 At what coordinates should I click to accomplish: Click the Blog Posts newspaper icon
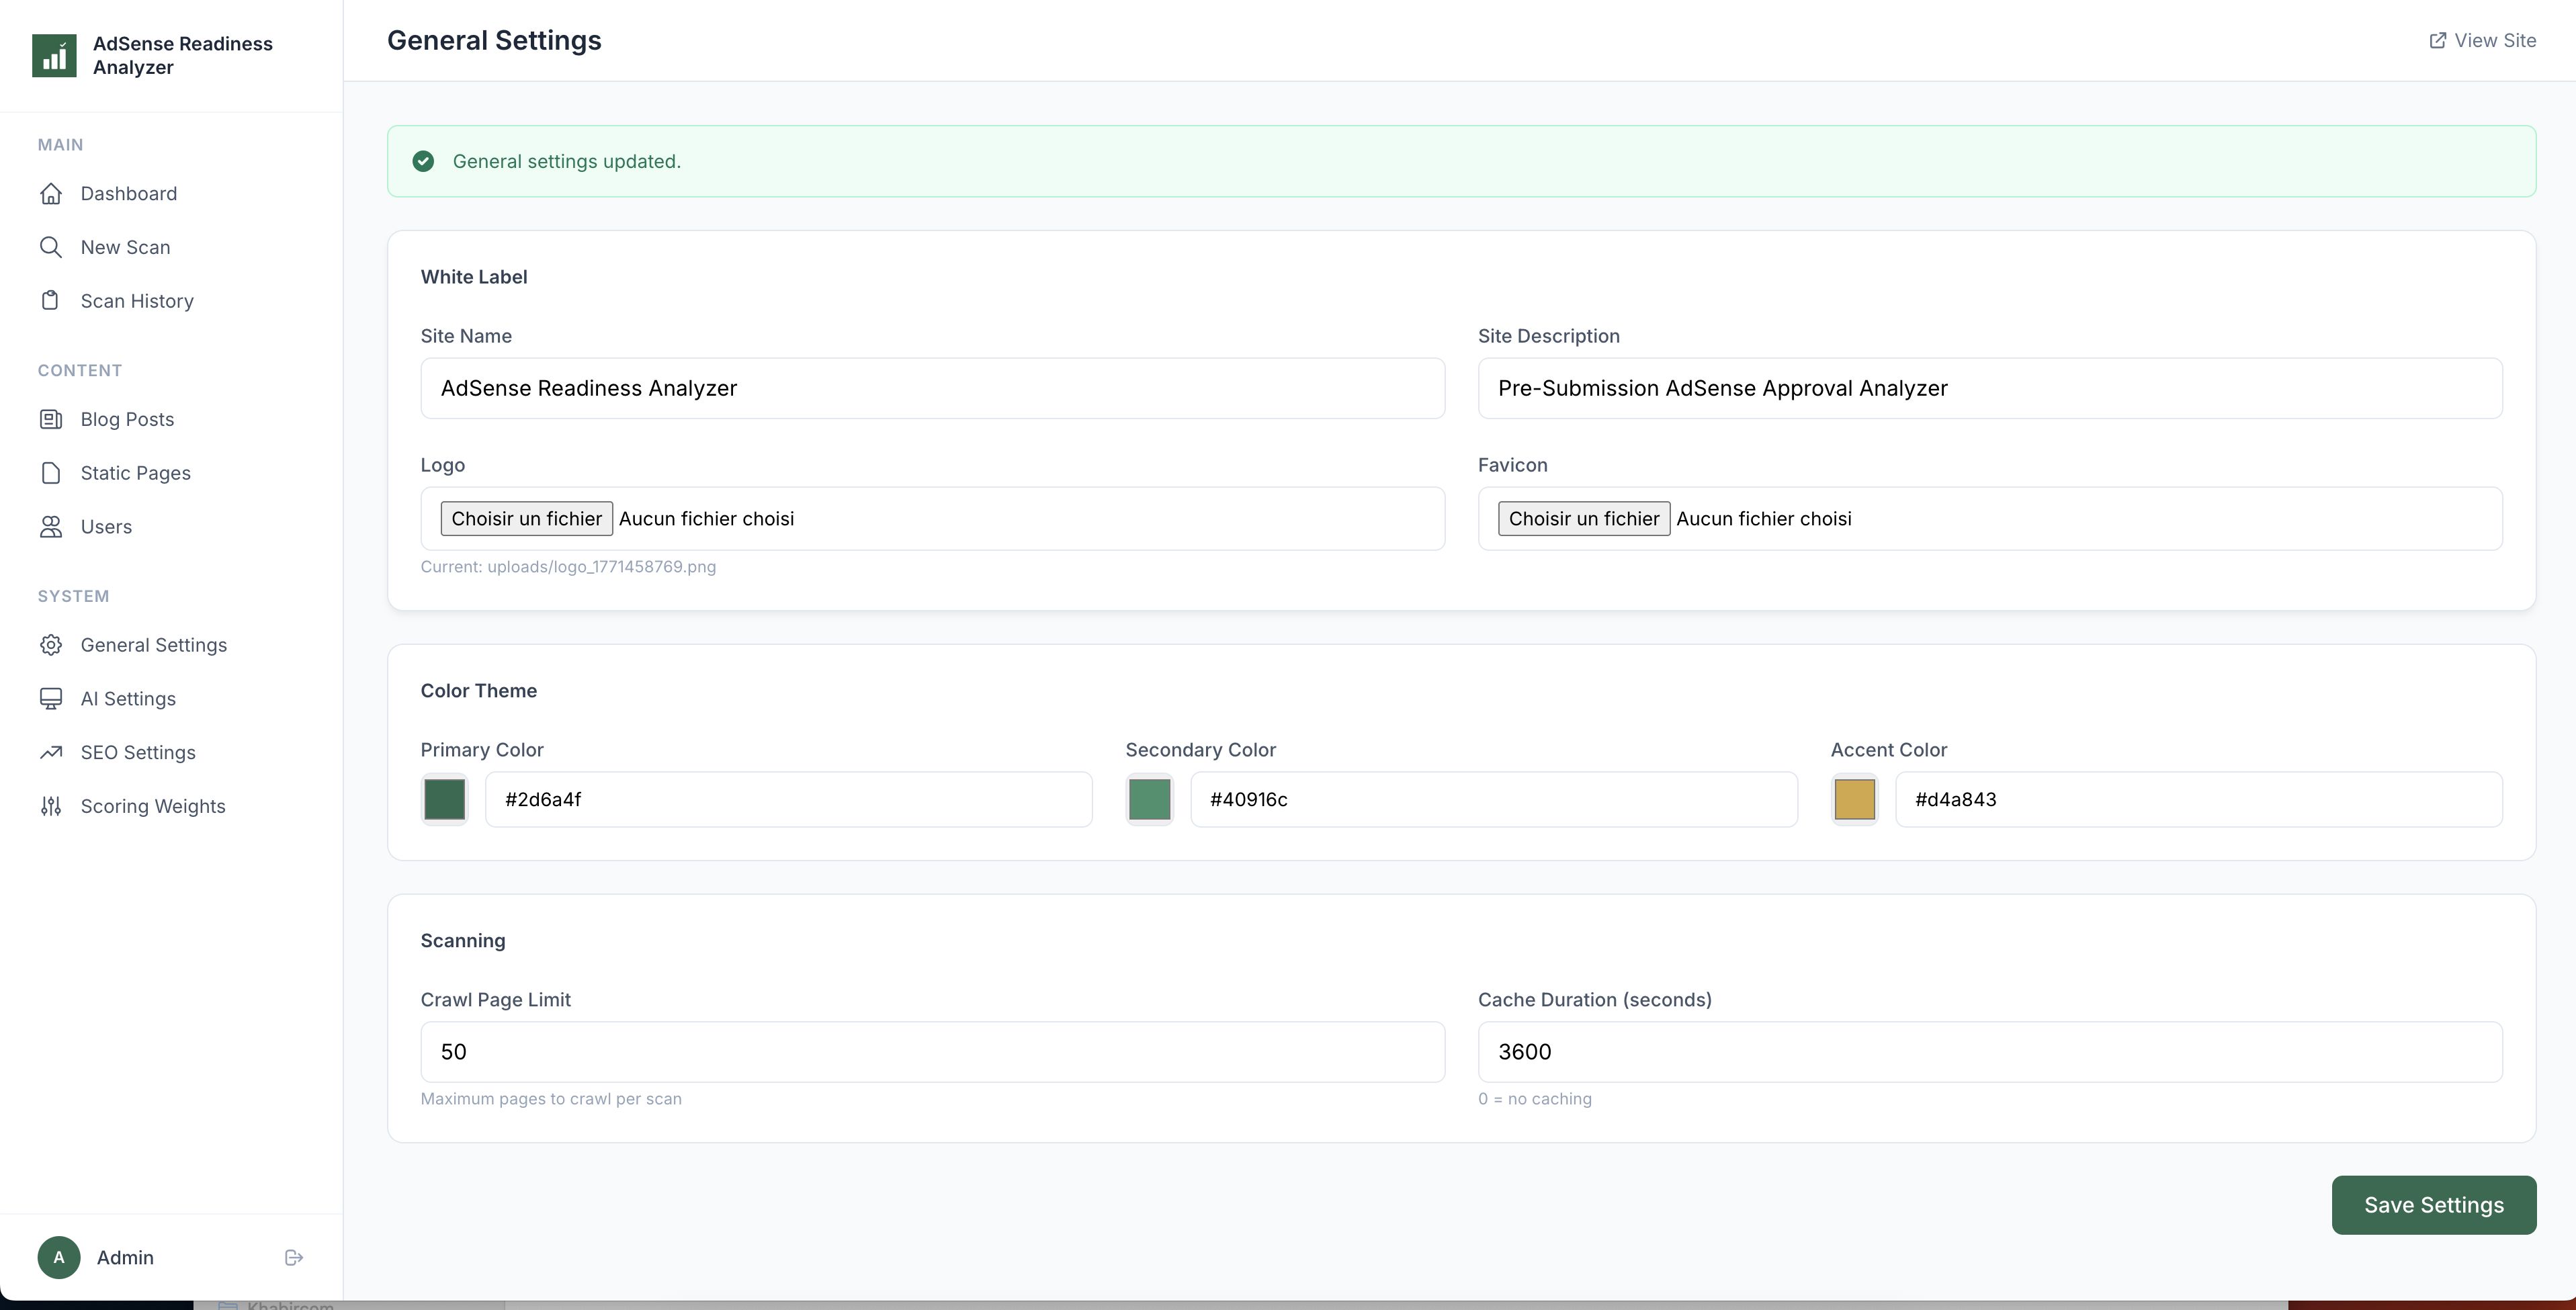[51, 419]
